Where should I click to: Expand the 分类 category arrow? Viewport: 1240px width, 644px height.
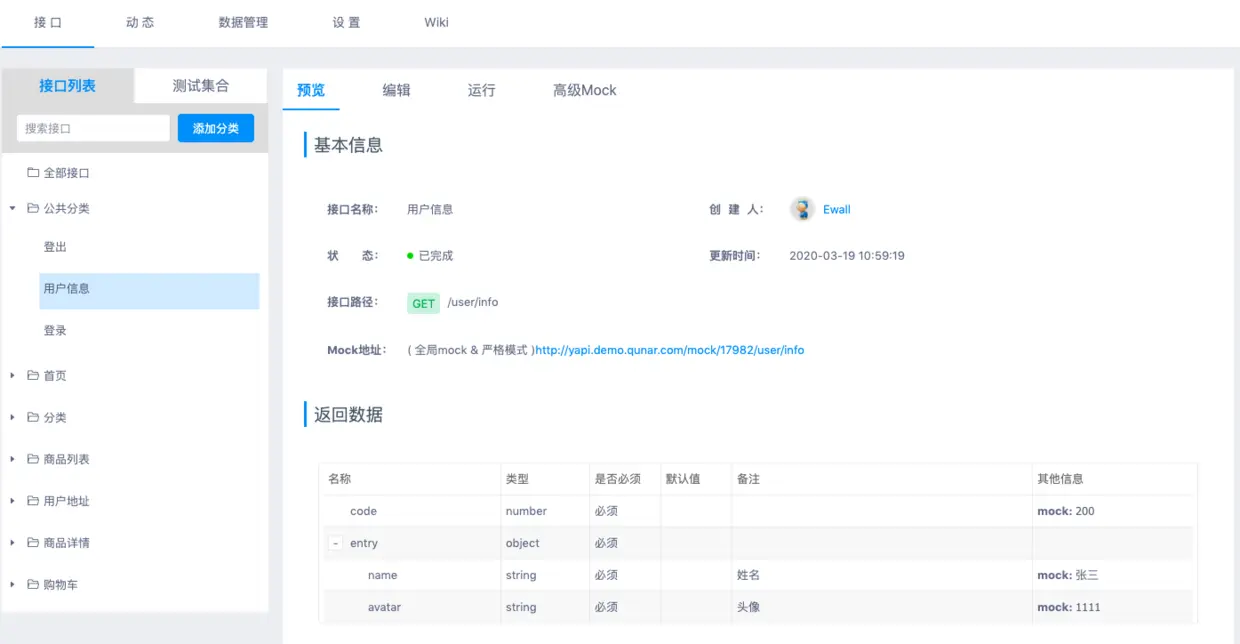12,418
